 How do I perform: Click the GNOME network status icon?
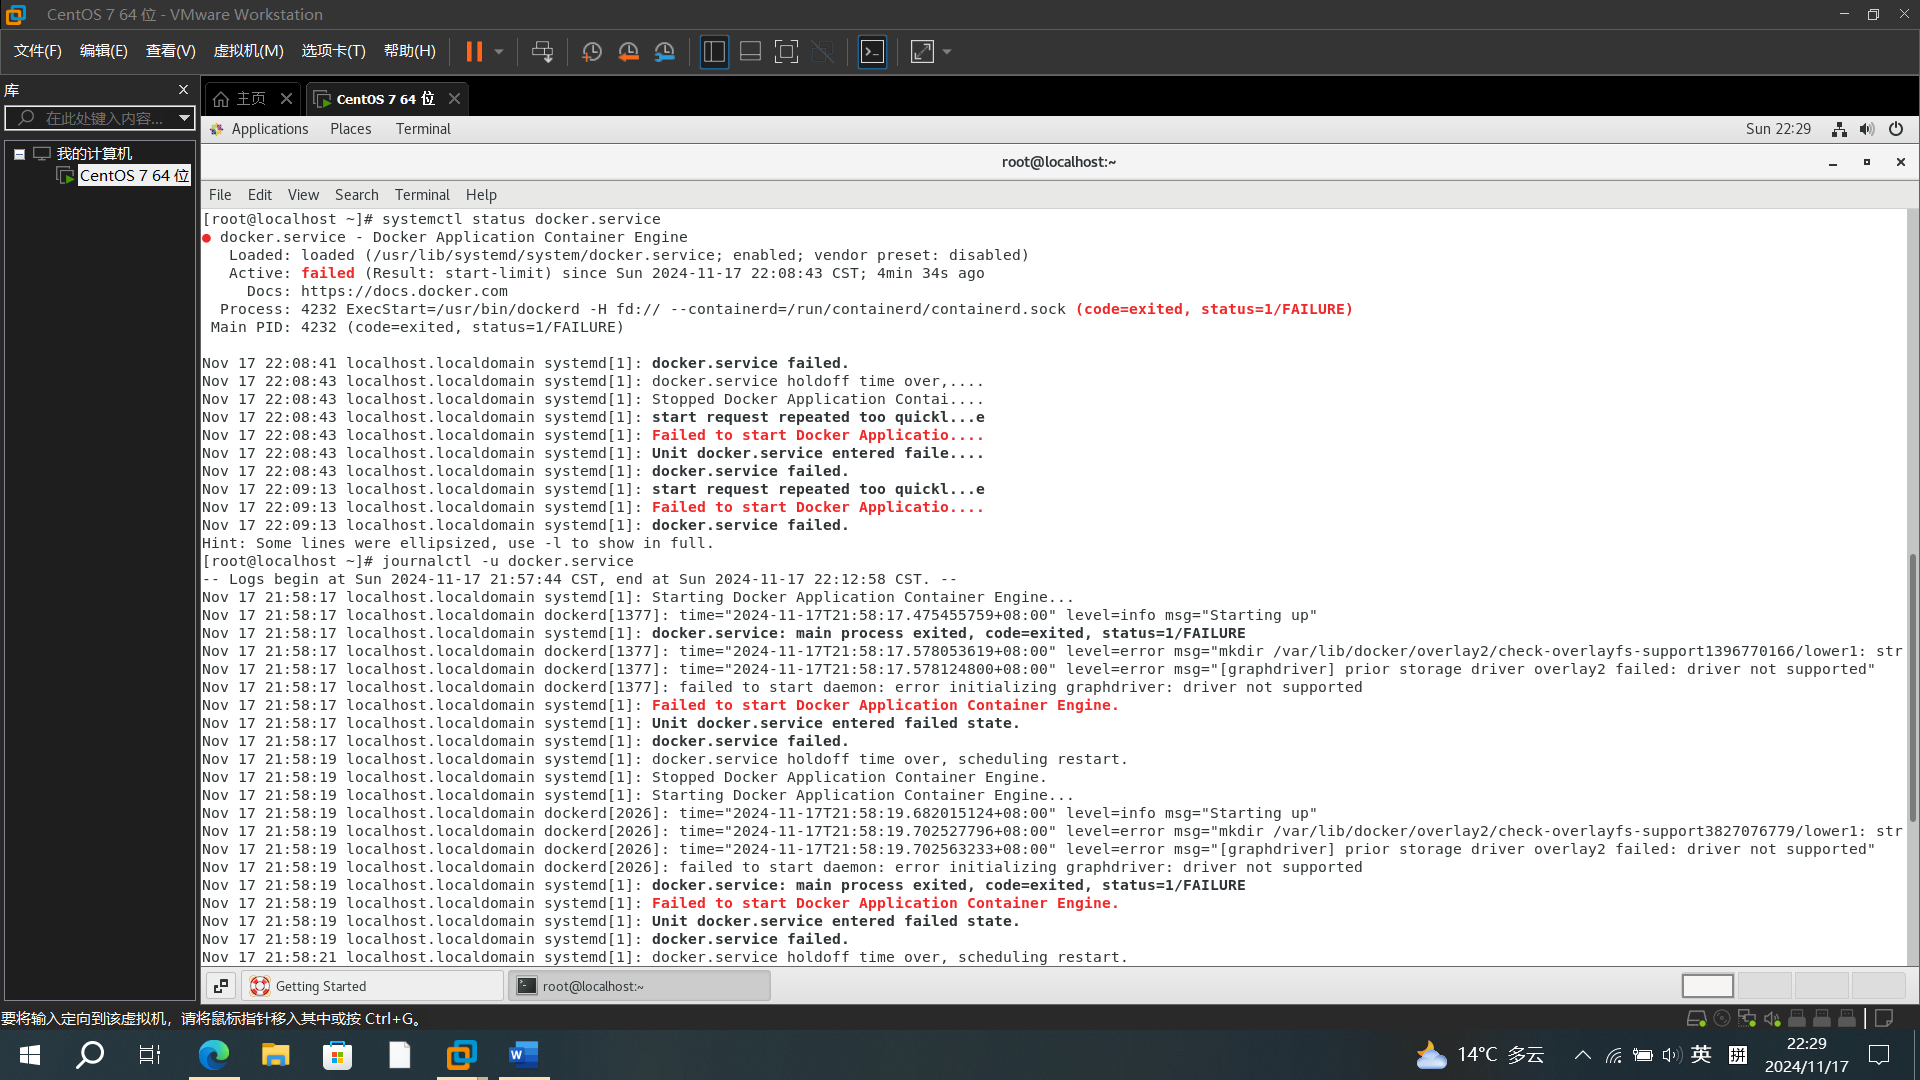[1839, 129]
